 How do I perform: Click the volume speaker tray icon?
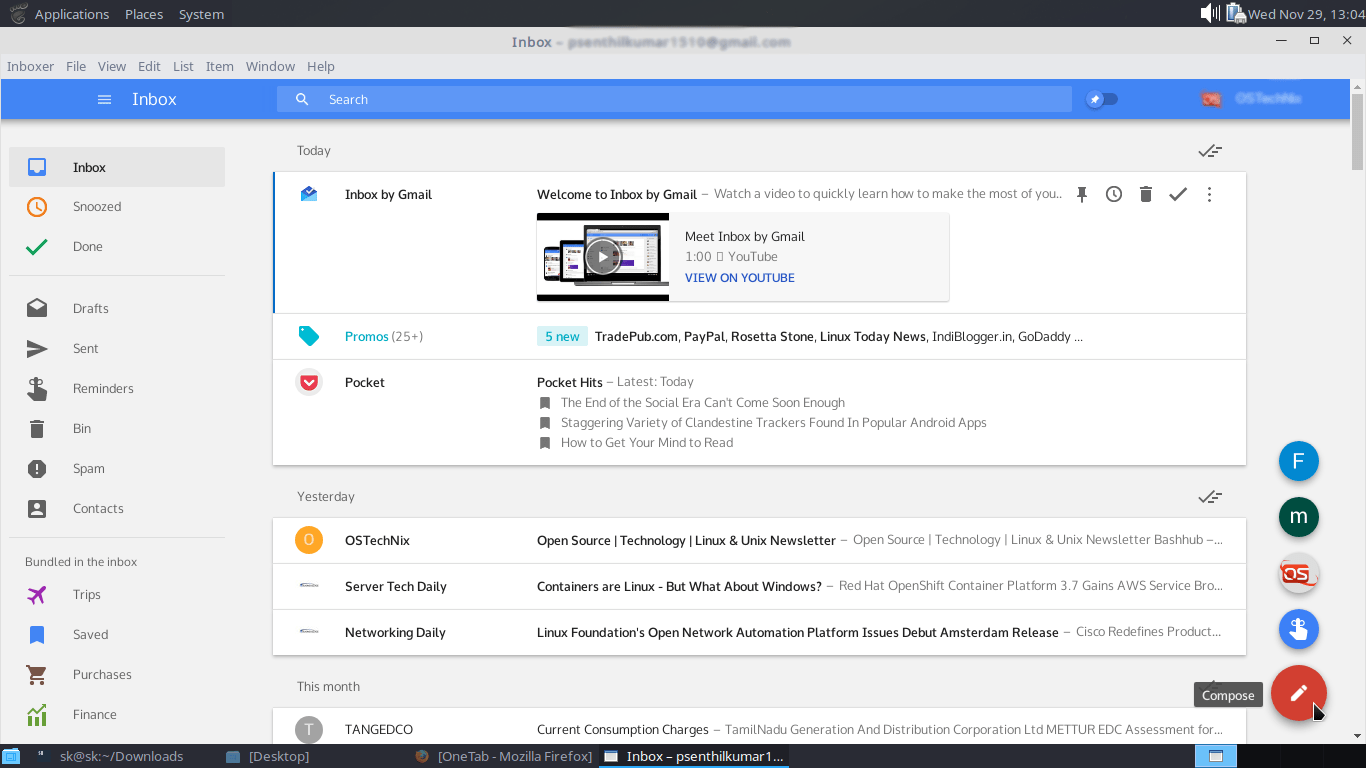[x=1210, y=13]
